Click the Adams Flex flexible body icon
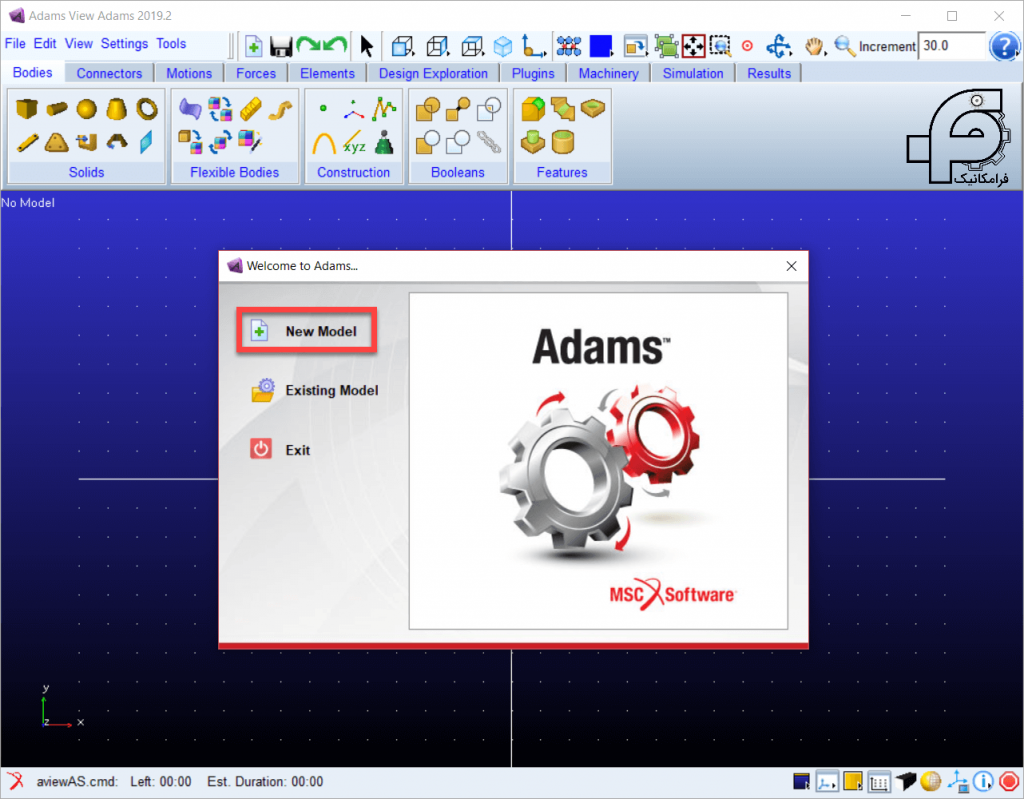 pyautogui.click(x=190, y=108)
